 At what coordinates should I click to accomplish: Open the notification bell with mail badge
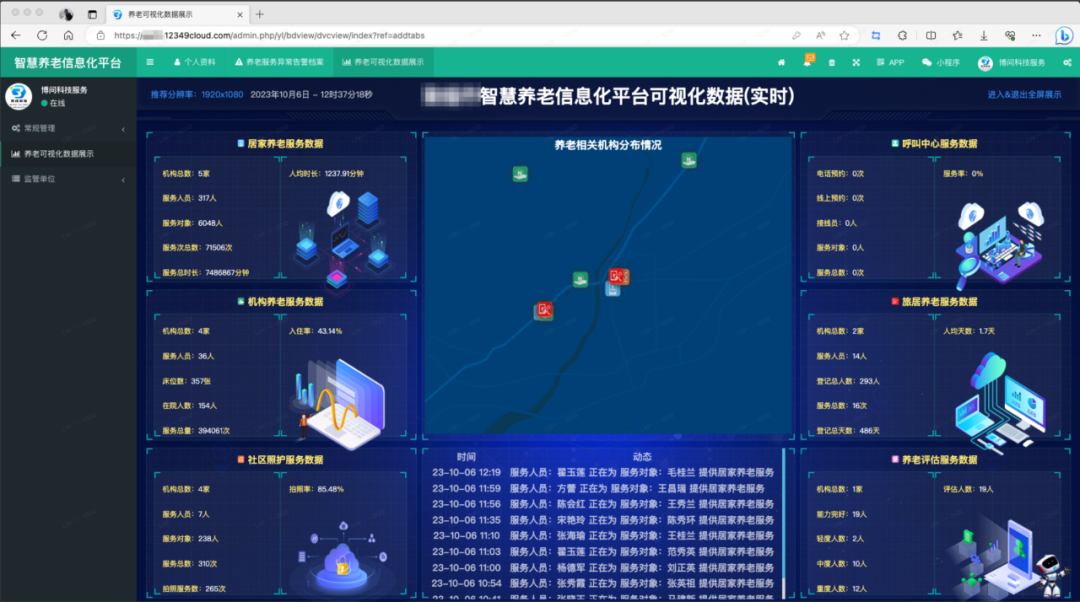point(807,62)
